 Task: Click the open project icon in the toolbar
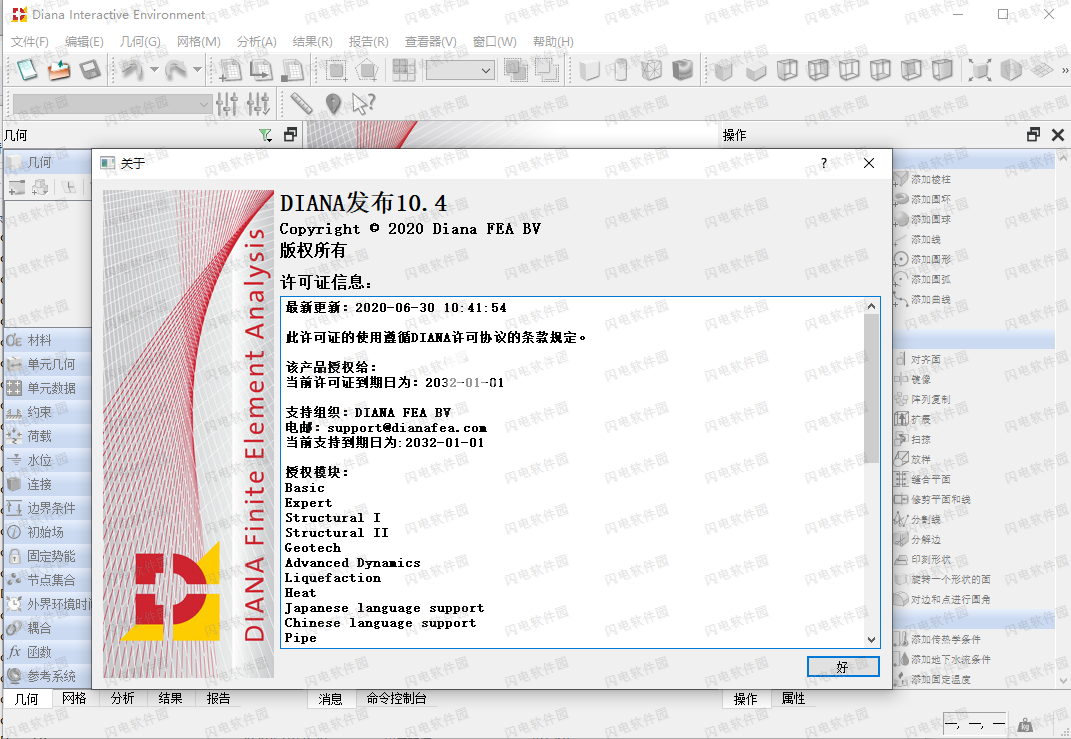click(x=59, y=70)
